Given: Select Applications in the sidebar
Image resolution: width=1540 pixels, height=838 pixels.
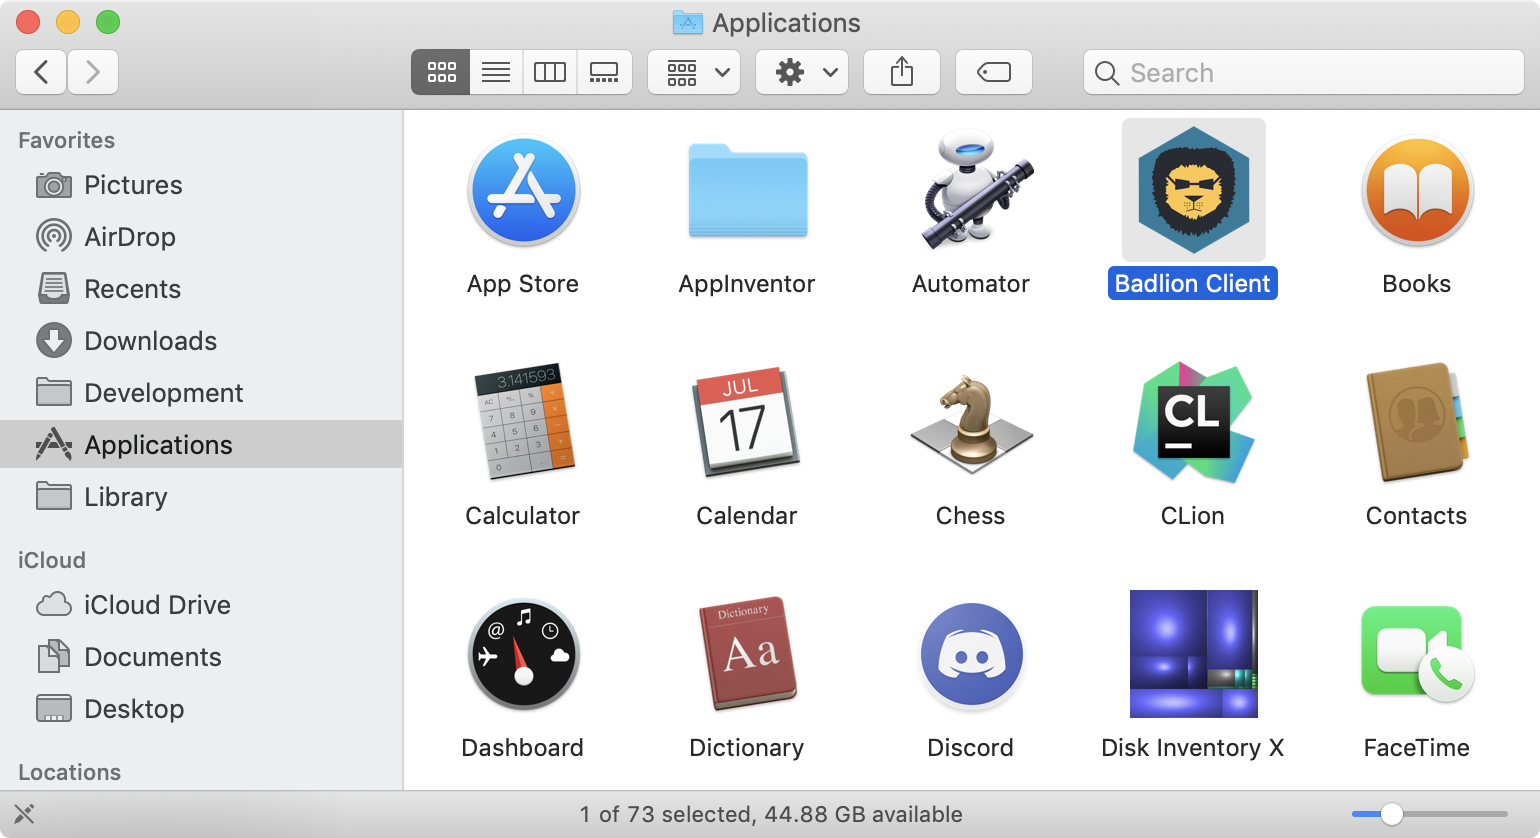Looking at the screenshot, I should coord(201,445).
